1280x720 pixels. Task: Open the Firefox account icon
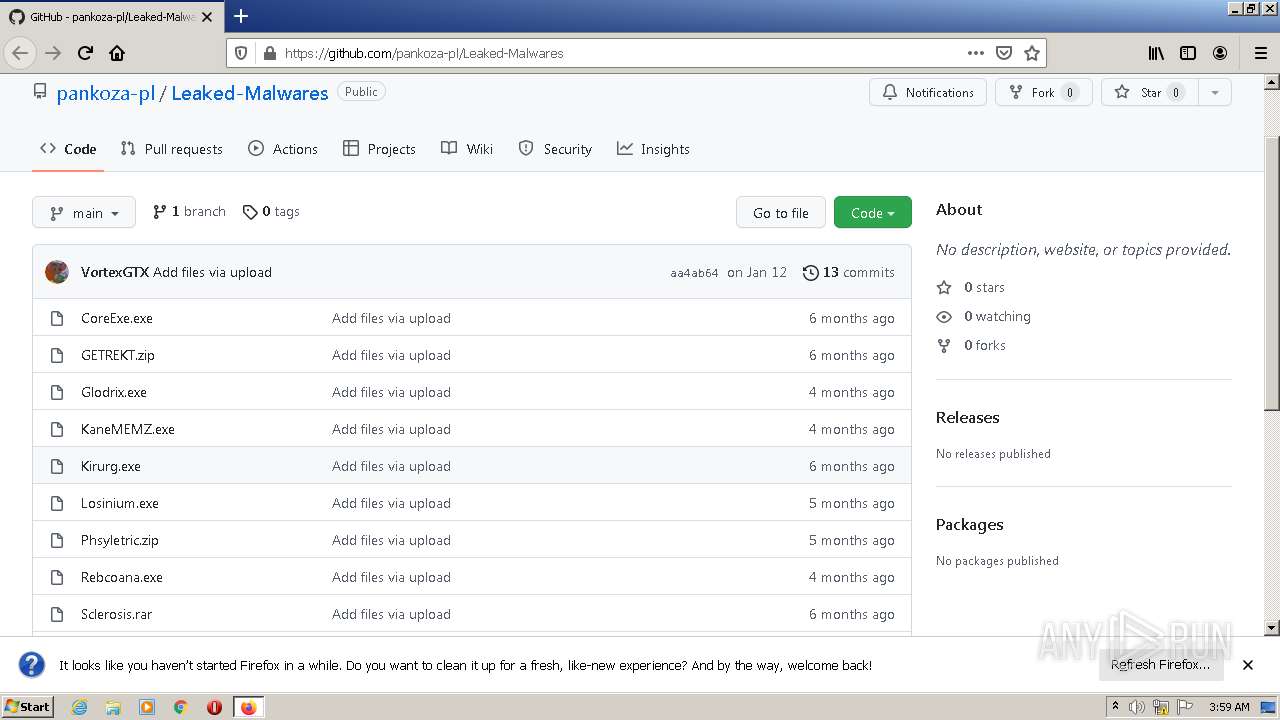click(x=1220, y=53)
